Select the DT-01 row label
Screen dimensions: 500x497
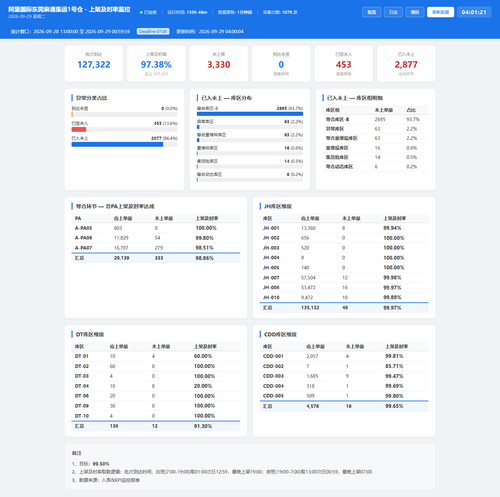[82, 356]
